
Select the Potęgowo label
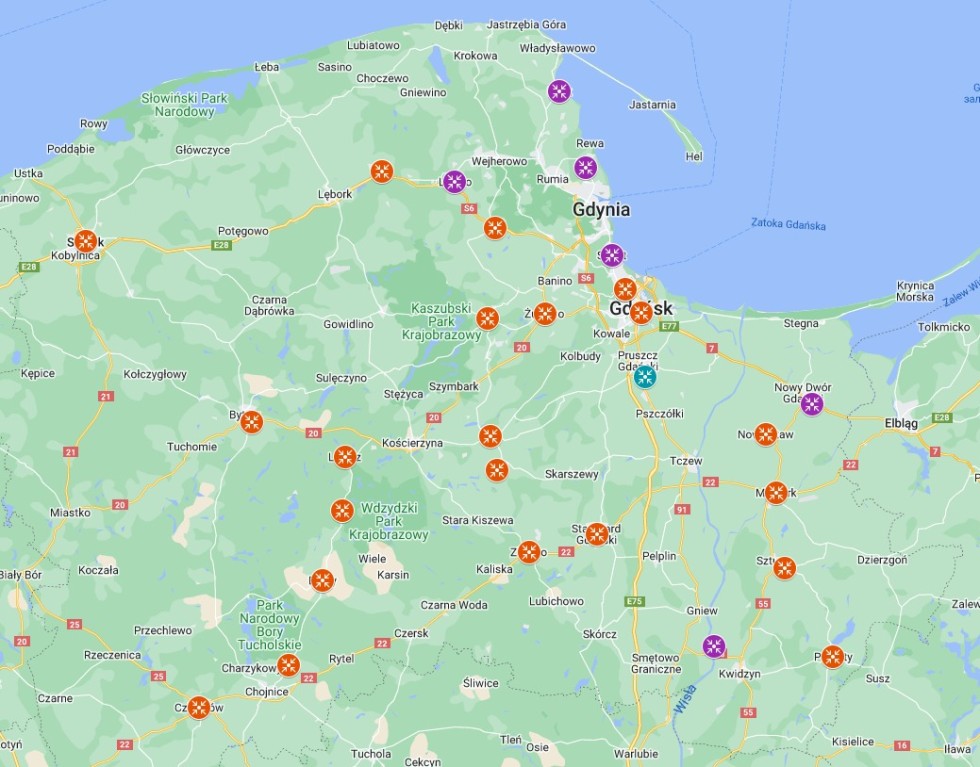coord(243,231)
